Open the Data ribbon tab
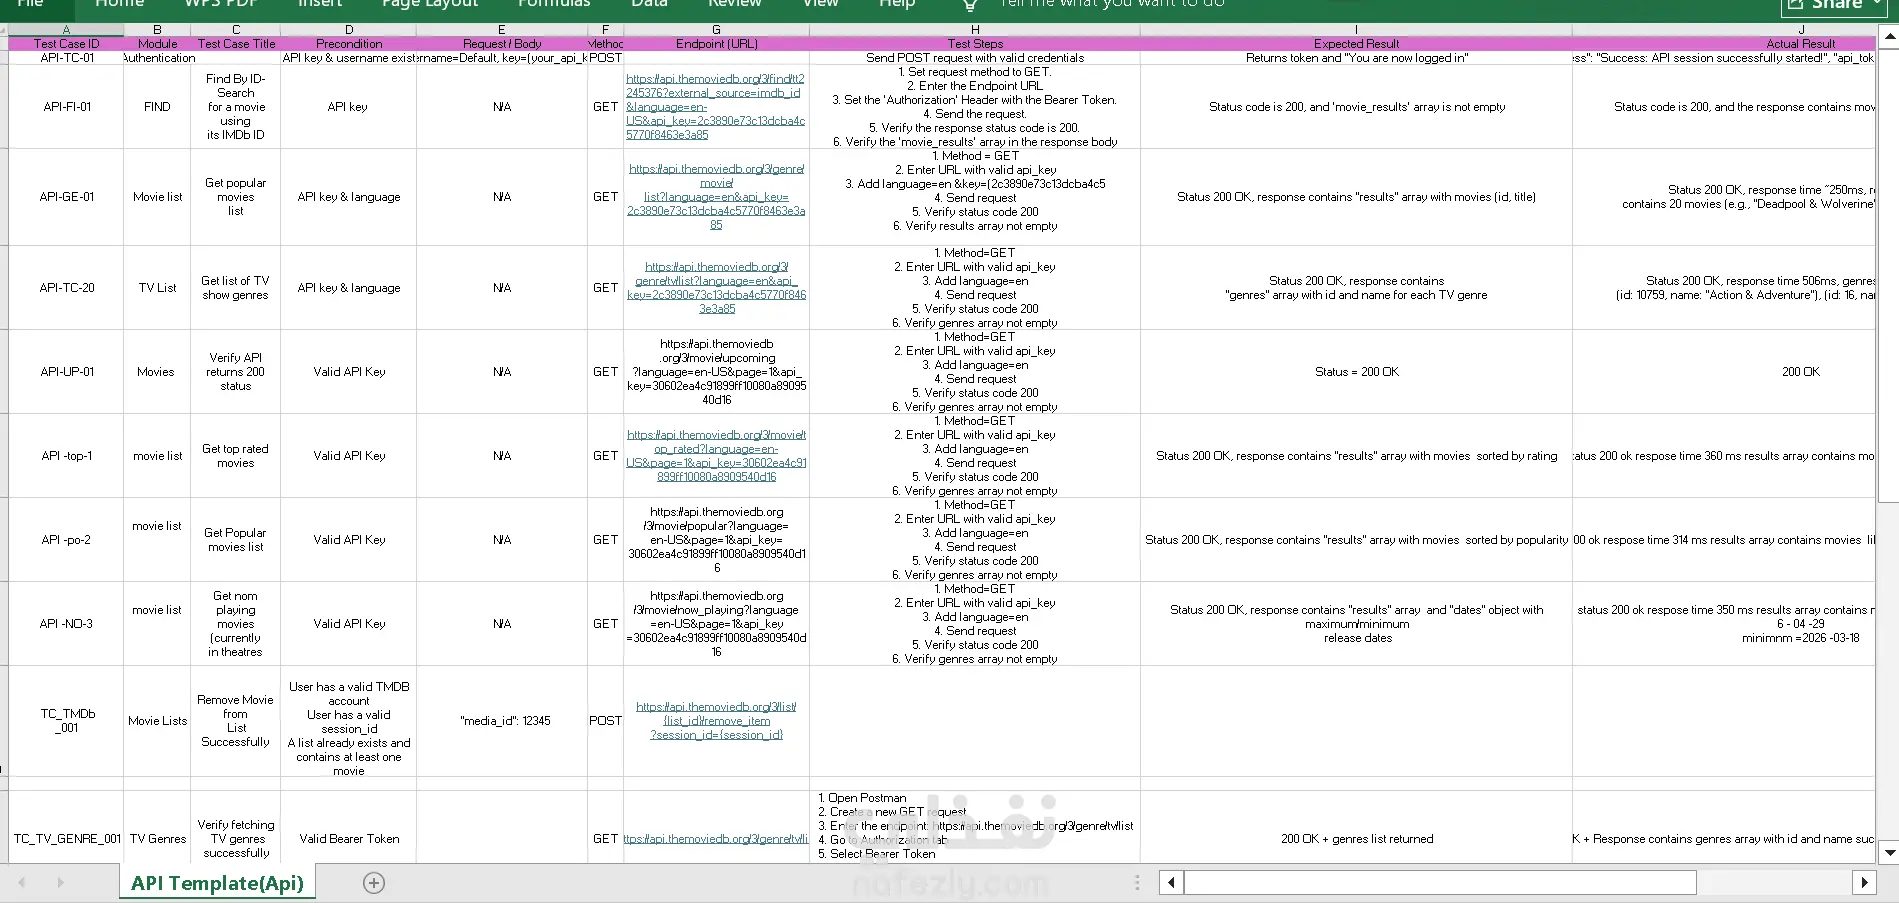 [x=649, y=4]
